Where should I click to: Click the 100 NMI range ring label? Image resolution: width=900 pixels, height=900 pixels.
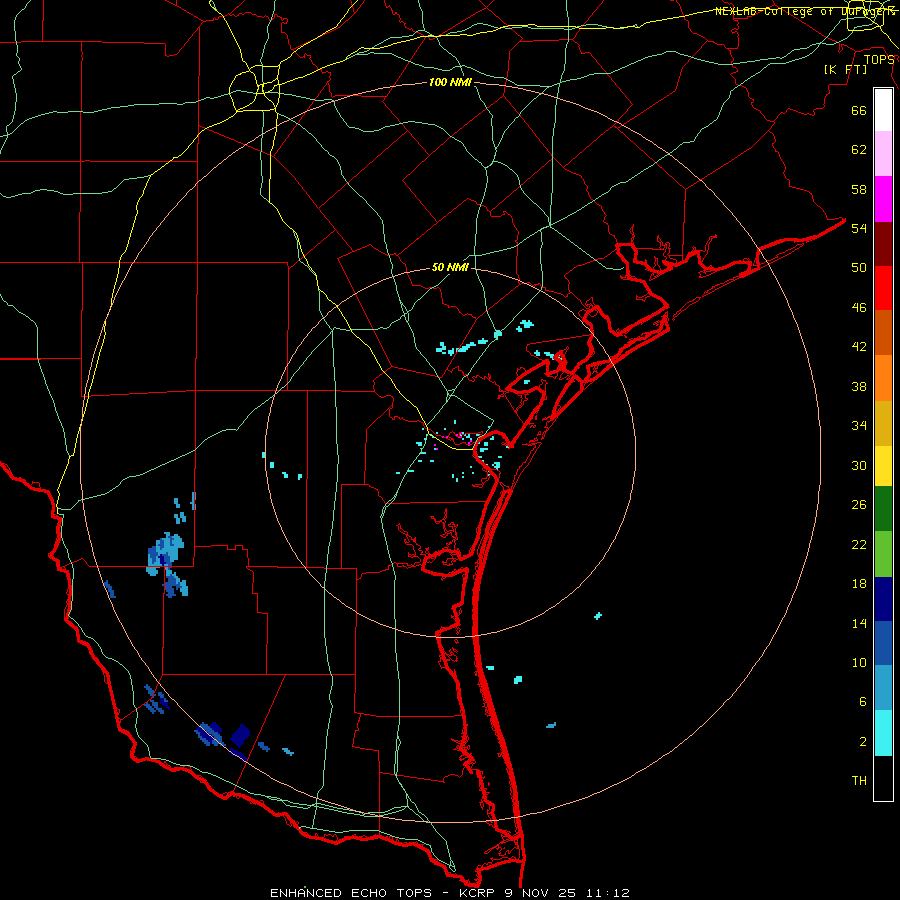point(450,82)
